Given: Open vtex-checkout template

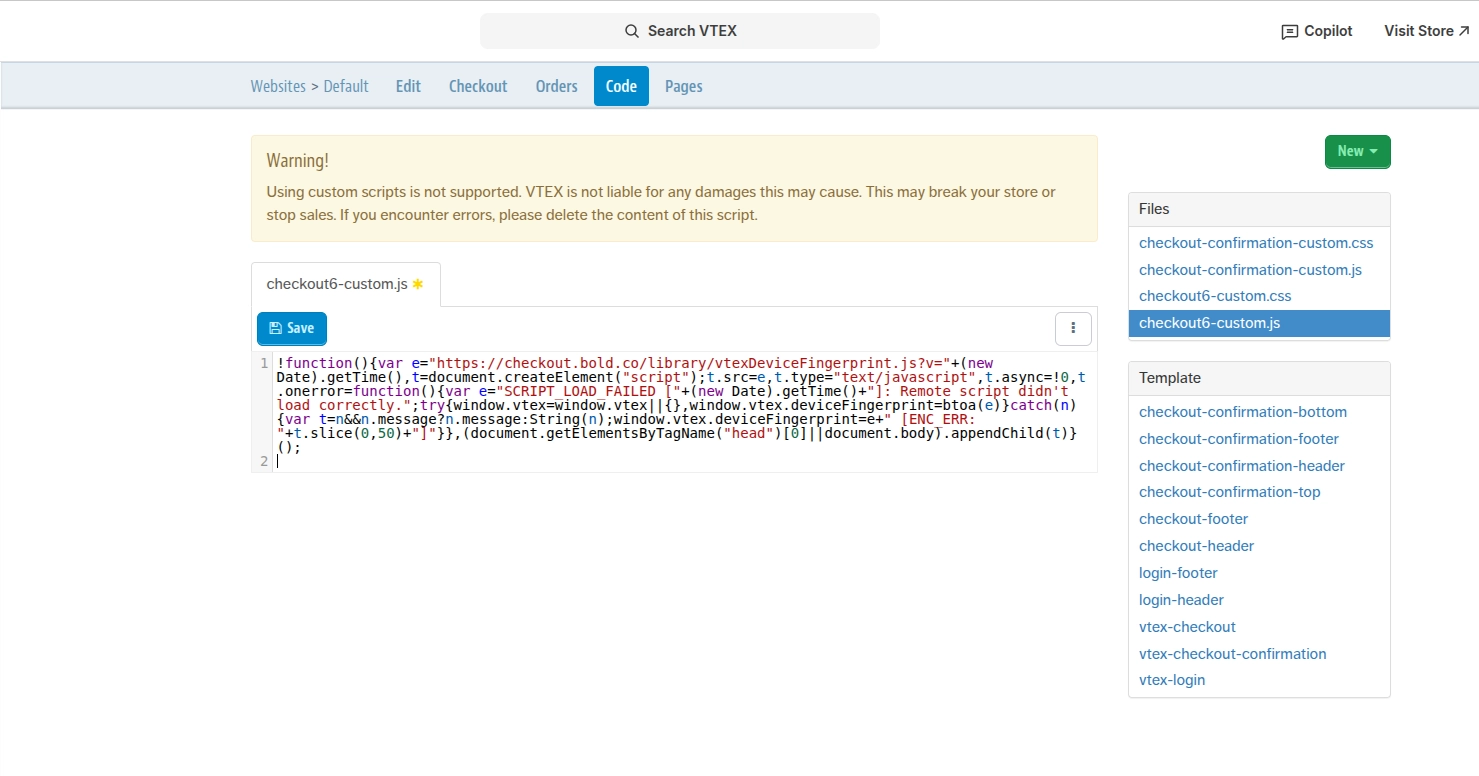Looking at the screenshot, I should tap(1187, 627).
